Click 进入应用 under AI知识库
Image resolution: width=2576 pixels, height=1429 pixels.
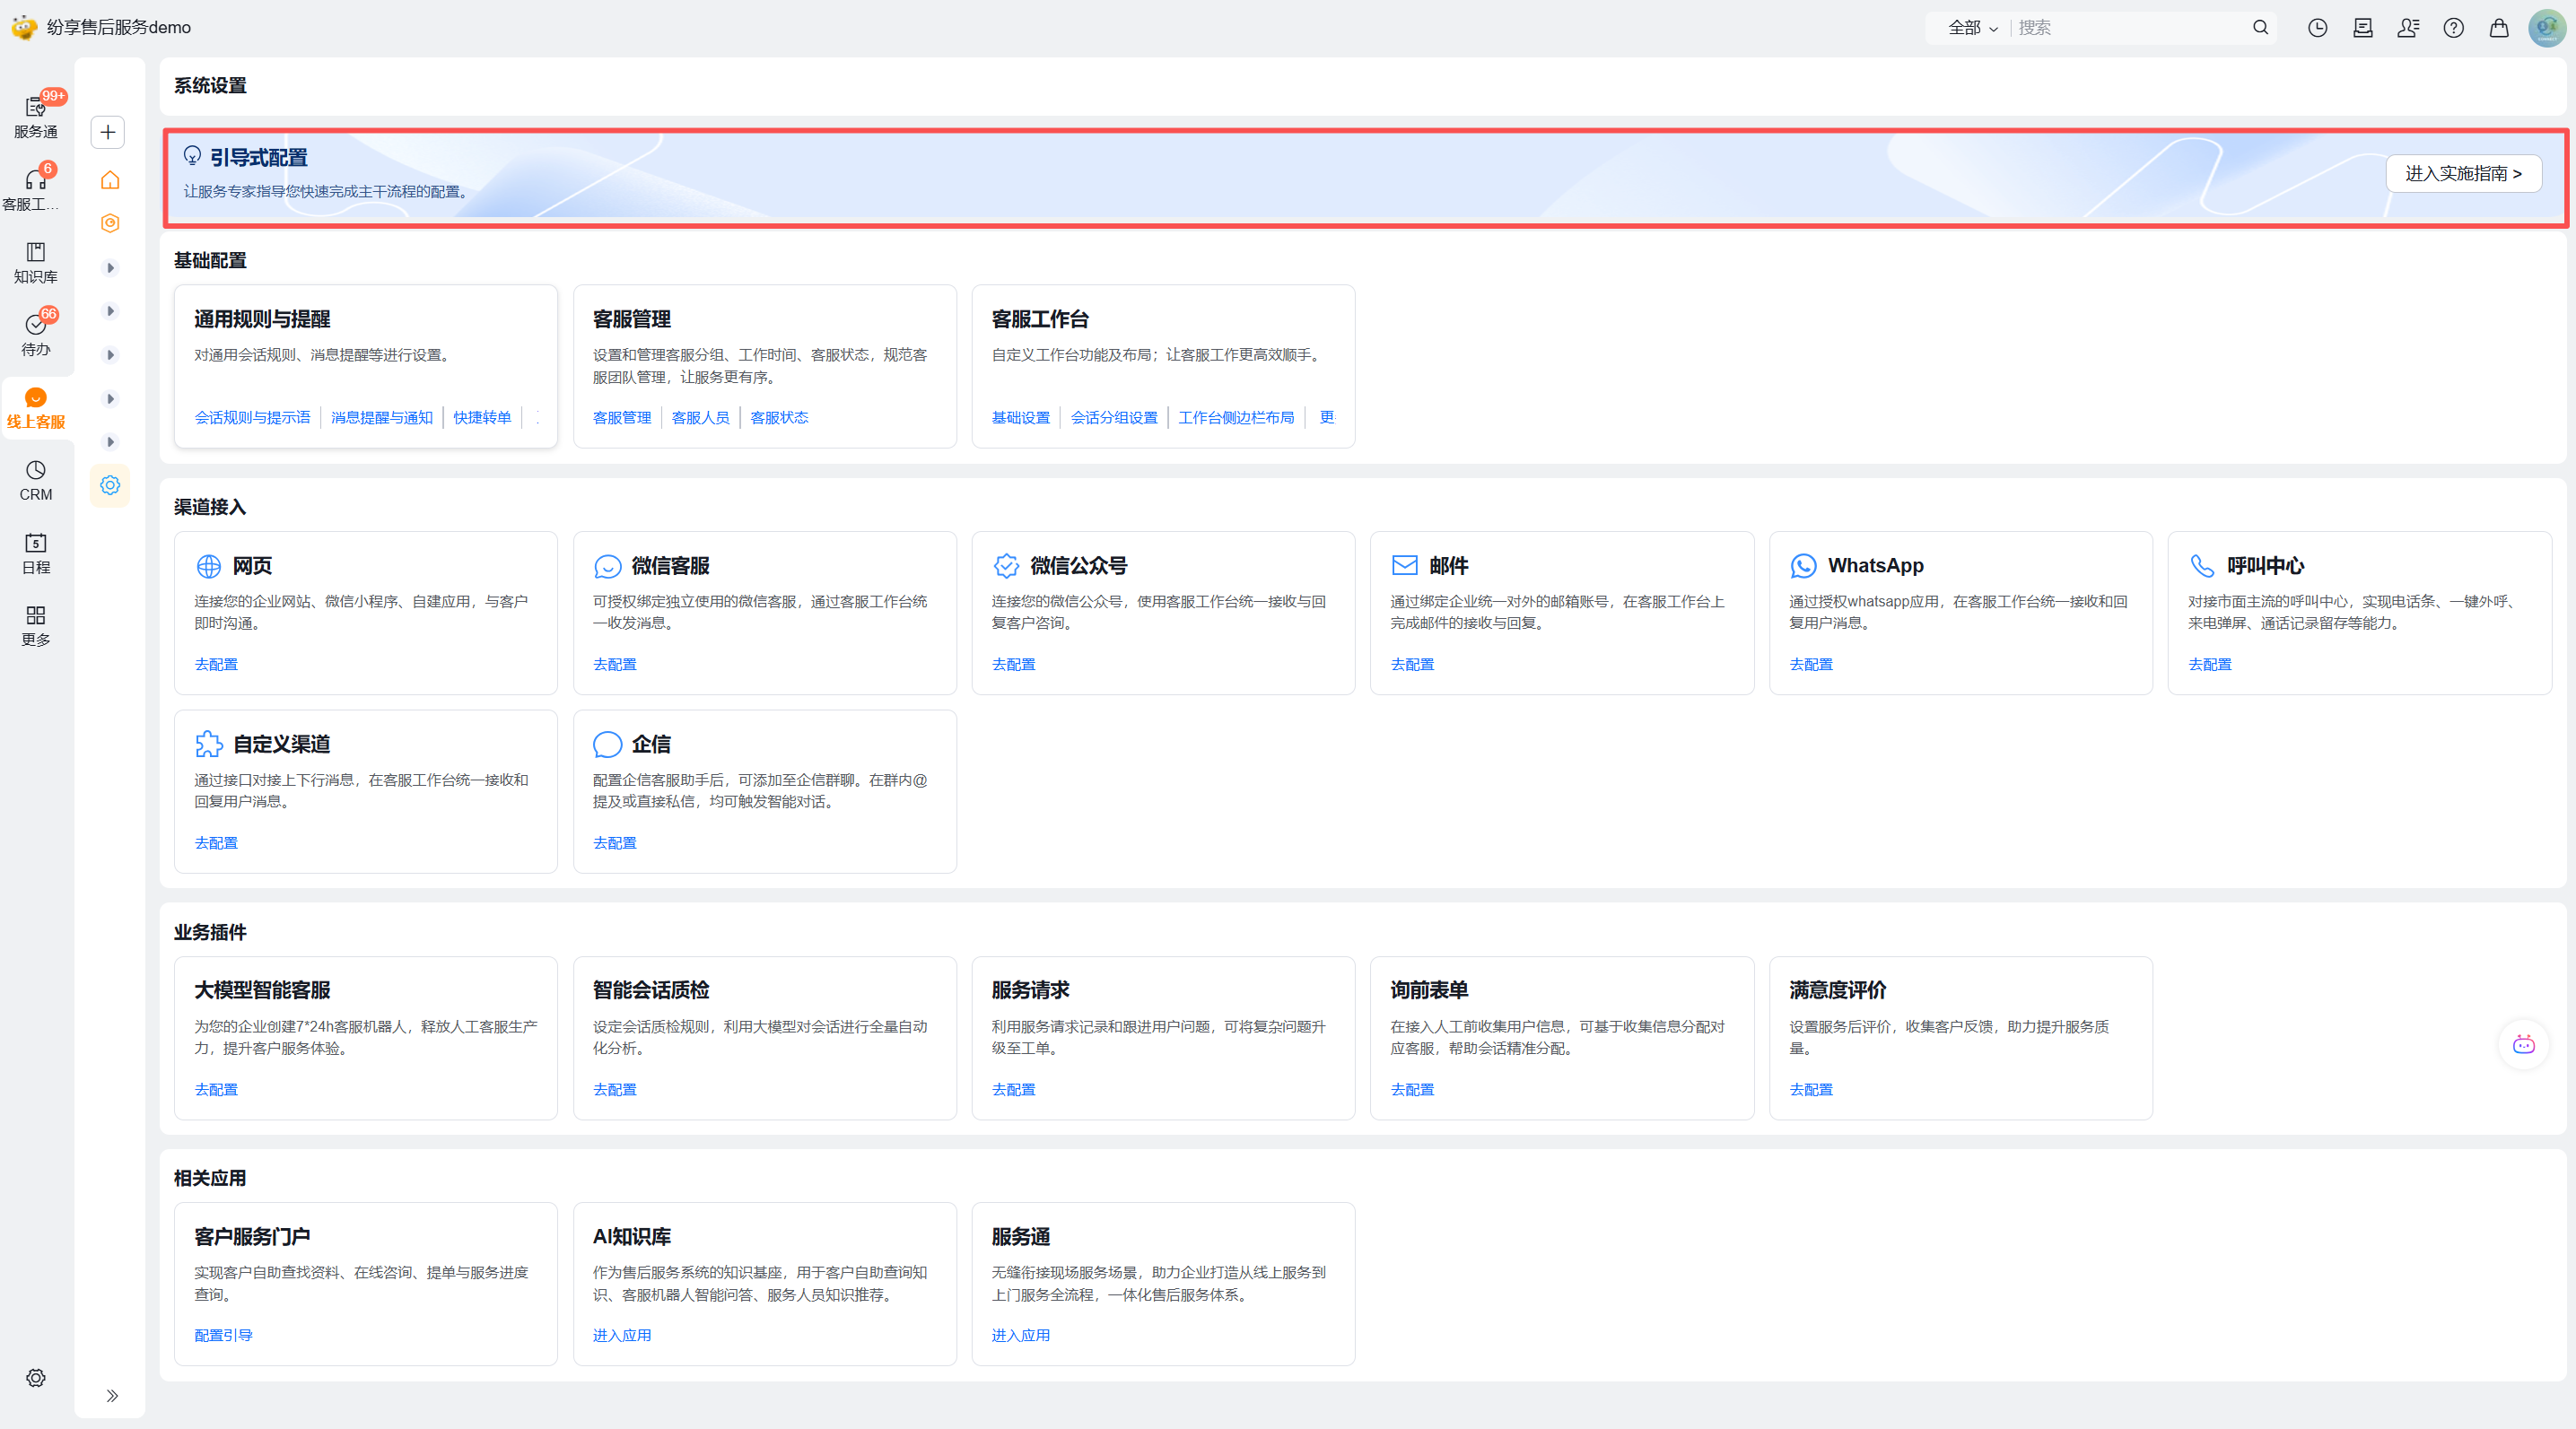click(621, 1335)
